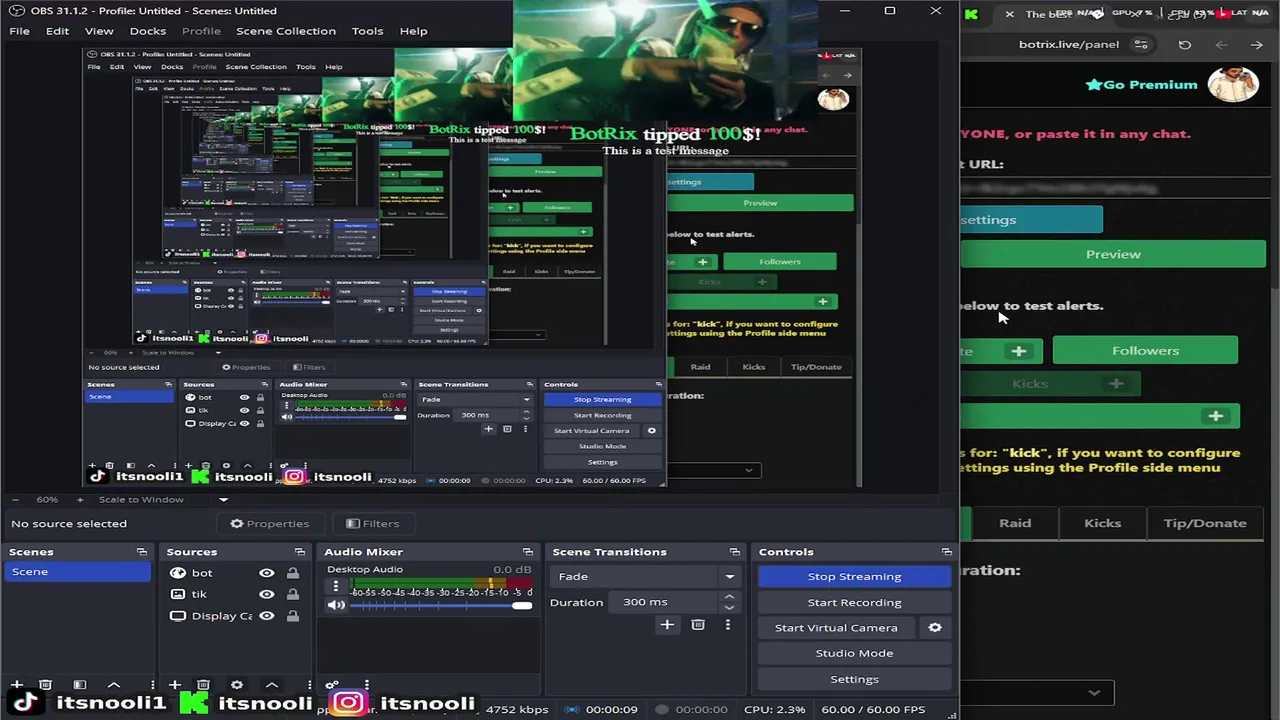Image resolution: width=1280 pixels, height=720 pixels.
Task: Decrease transition duration with down arrow
Action: pyautogui.click(x=729, y=608)
